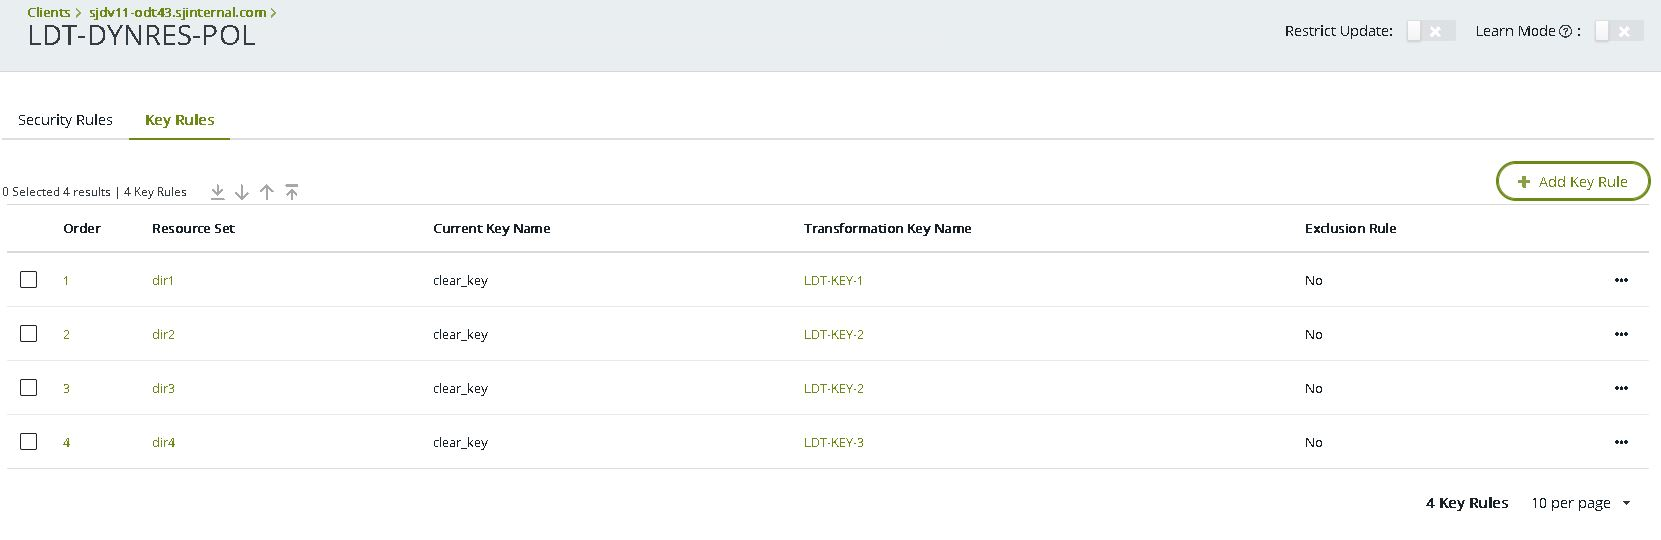Go to the Clients breadcrumb link
The height and width of the screenshot is (540, 1661).
pyautogui.click(x=48, y=13)
